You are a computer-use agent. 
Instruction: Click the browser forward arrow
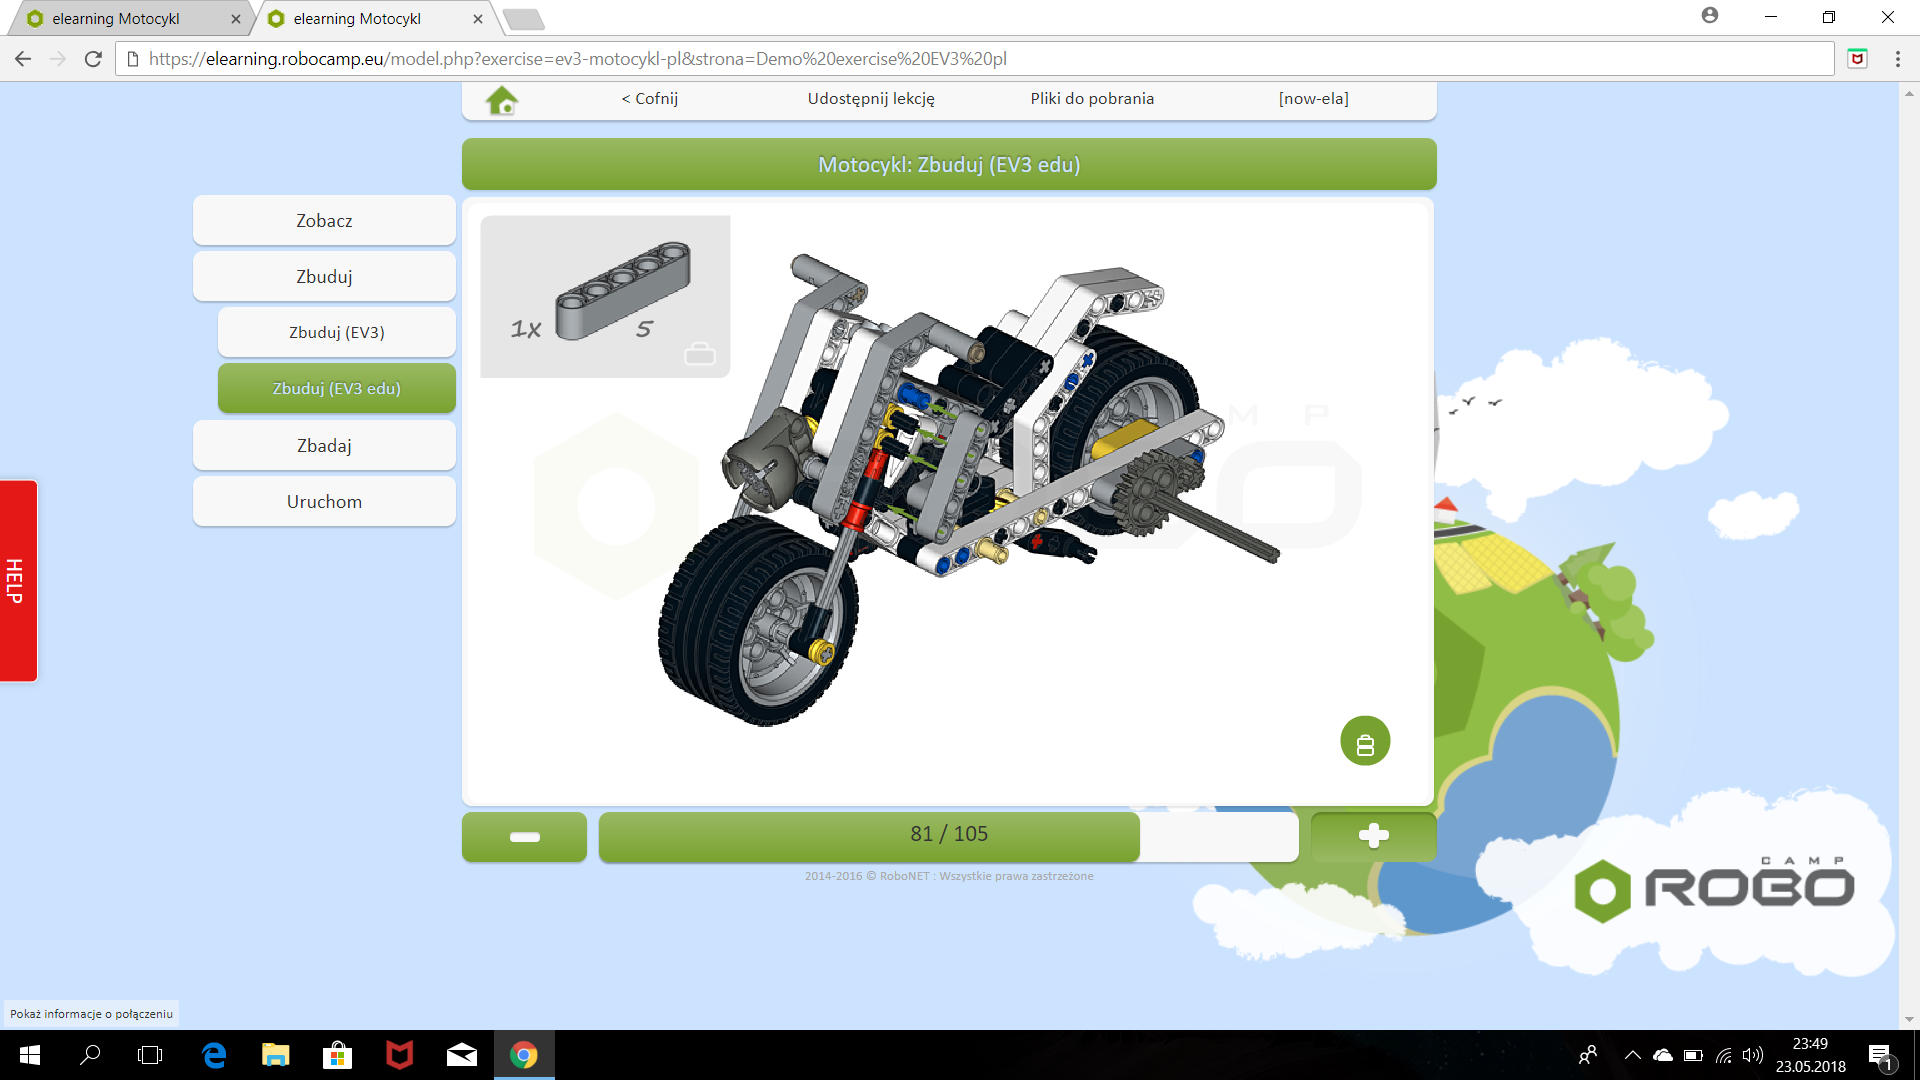58,59
